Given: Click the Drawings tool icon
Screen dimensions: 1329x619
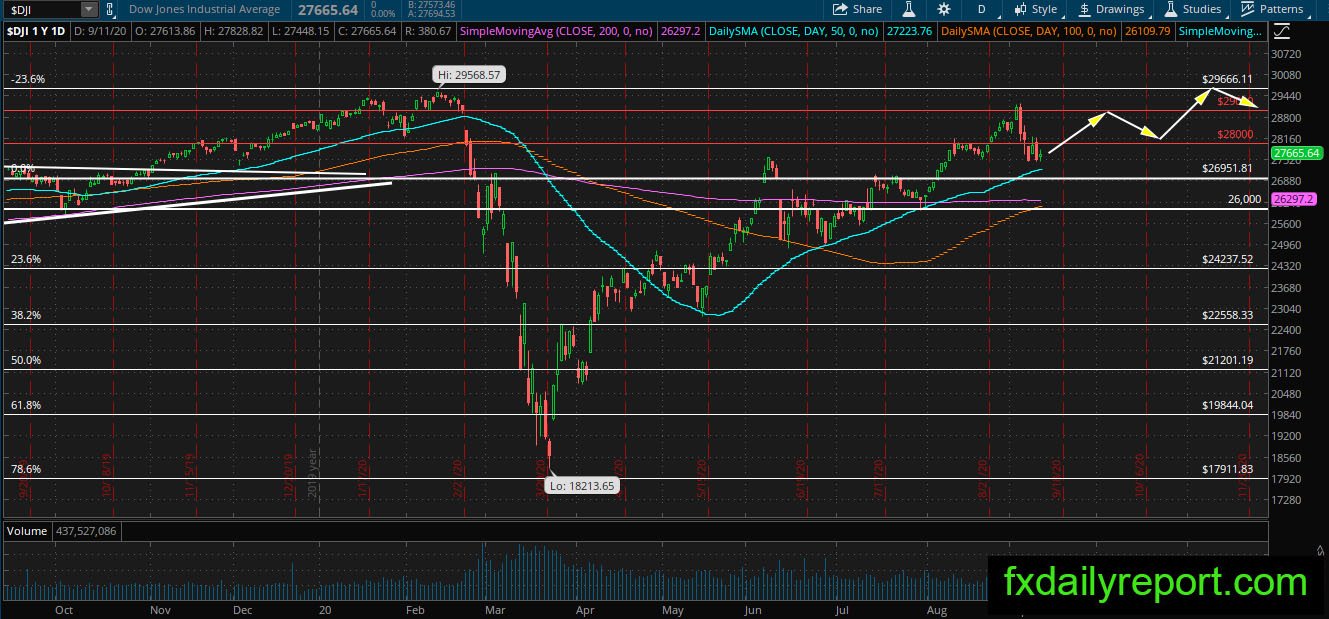Looking at the screenshot, I should click(x=1085, y=9).
